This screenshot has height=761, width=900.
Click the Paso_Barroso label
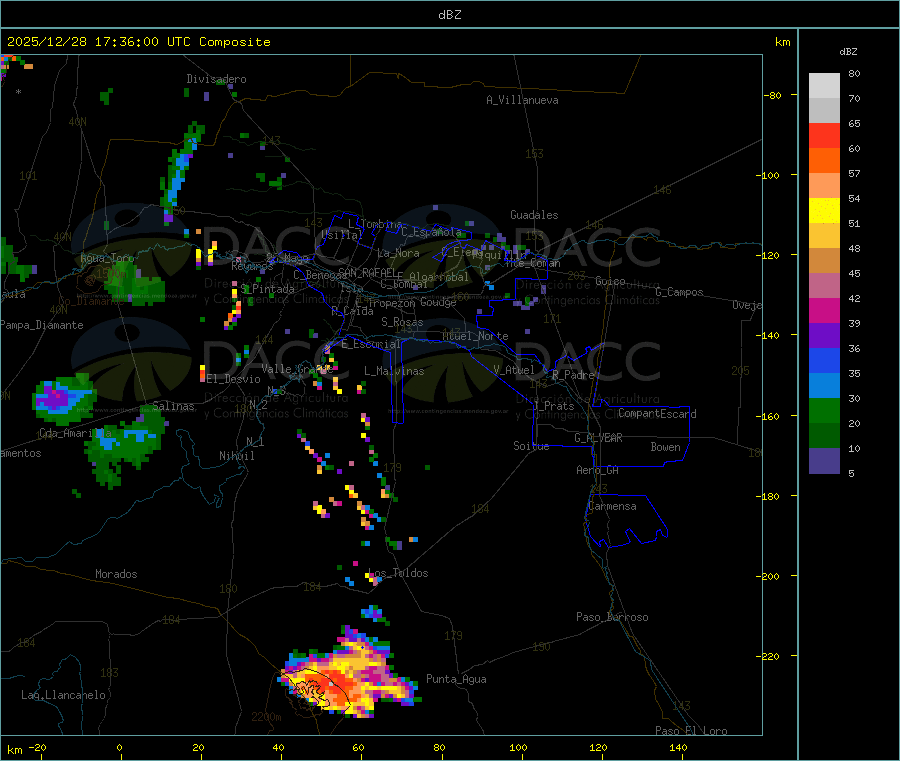[612, 617]
